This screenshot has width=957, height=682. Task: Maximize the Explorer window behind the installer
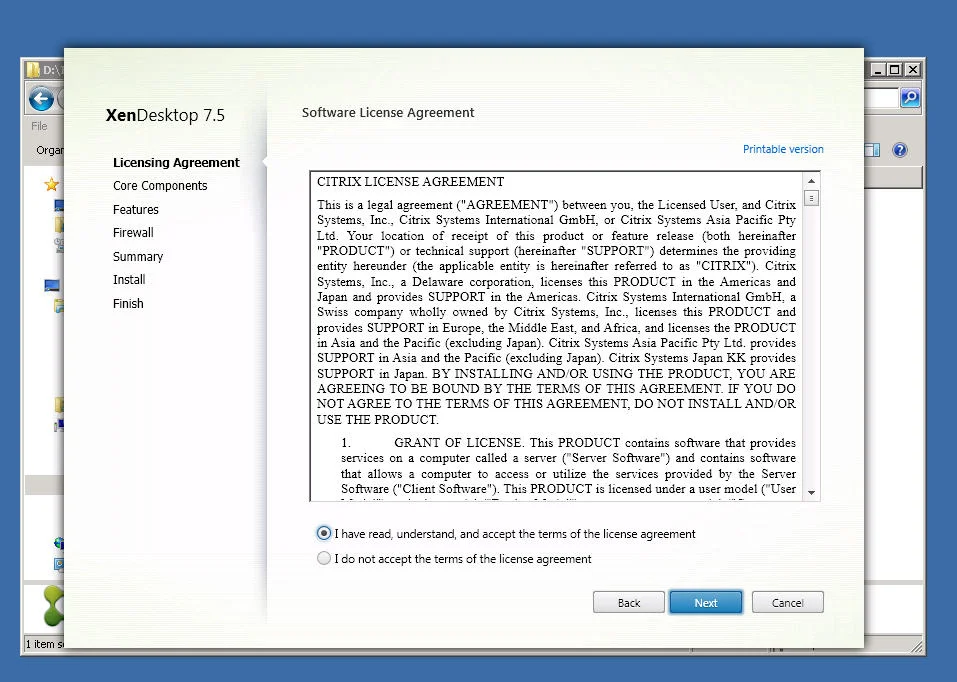point(895,70)
